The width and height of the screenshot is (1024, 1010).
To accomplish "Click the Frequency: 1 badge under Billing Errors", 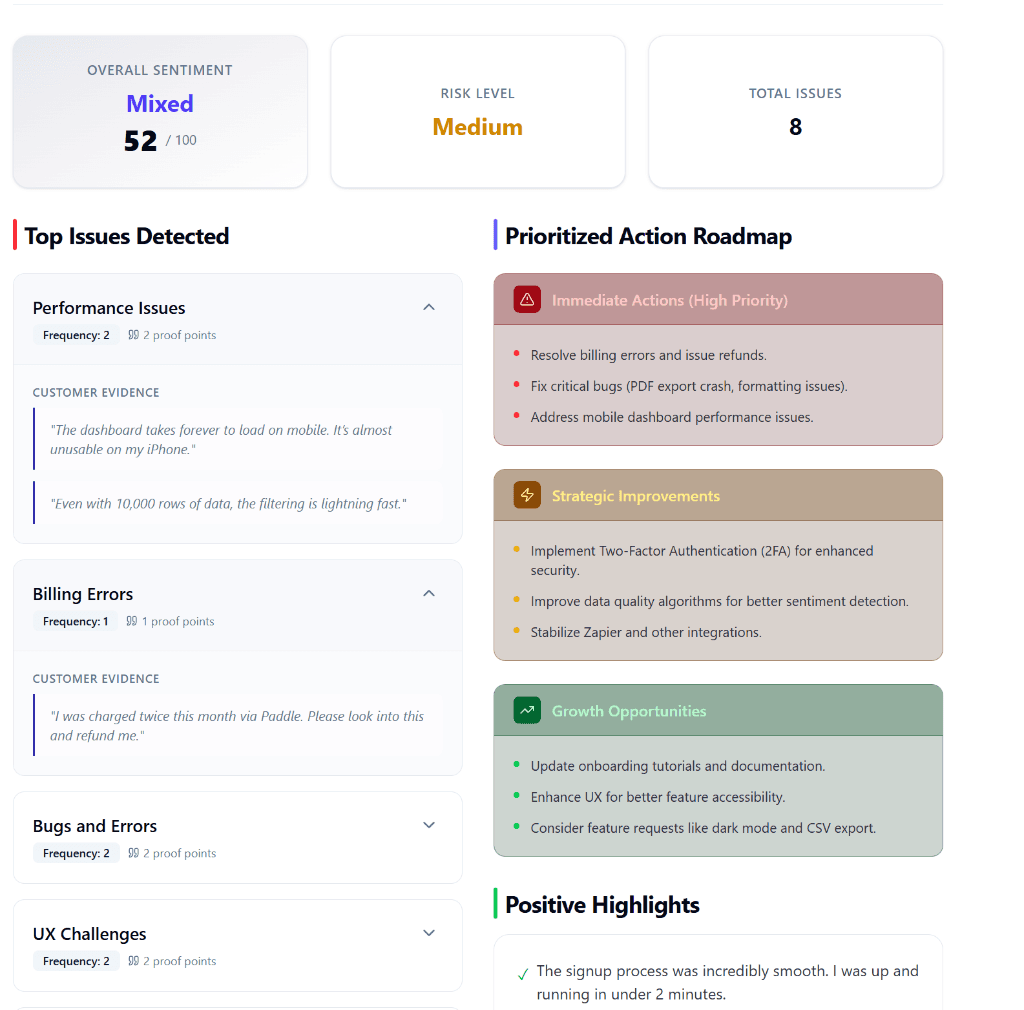I will click(75, 621).
